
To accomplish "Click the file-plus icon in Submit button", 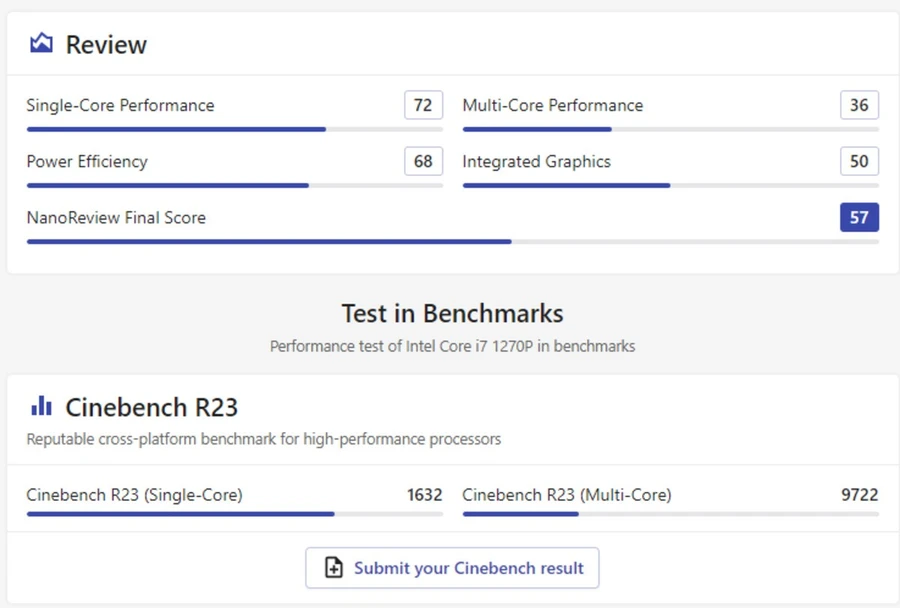I will (334, 567).
